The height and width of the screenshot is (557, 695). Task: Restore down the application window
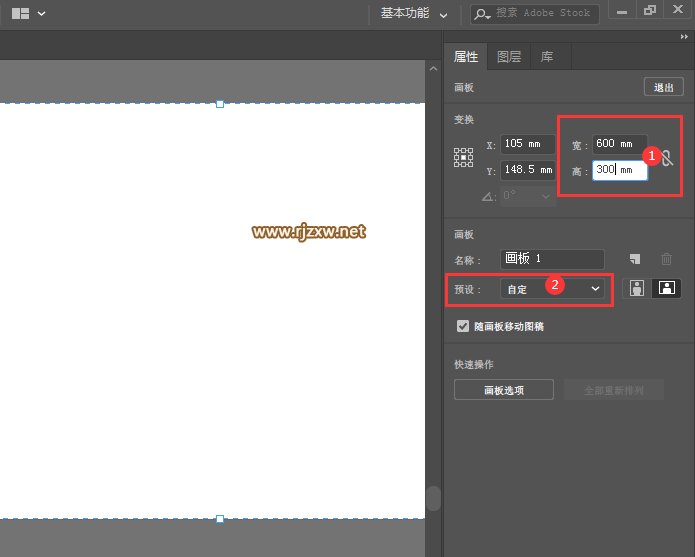click(x=650, y=10)
